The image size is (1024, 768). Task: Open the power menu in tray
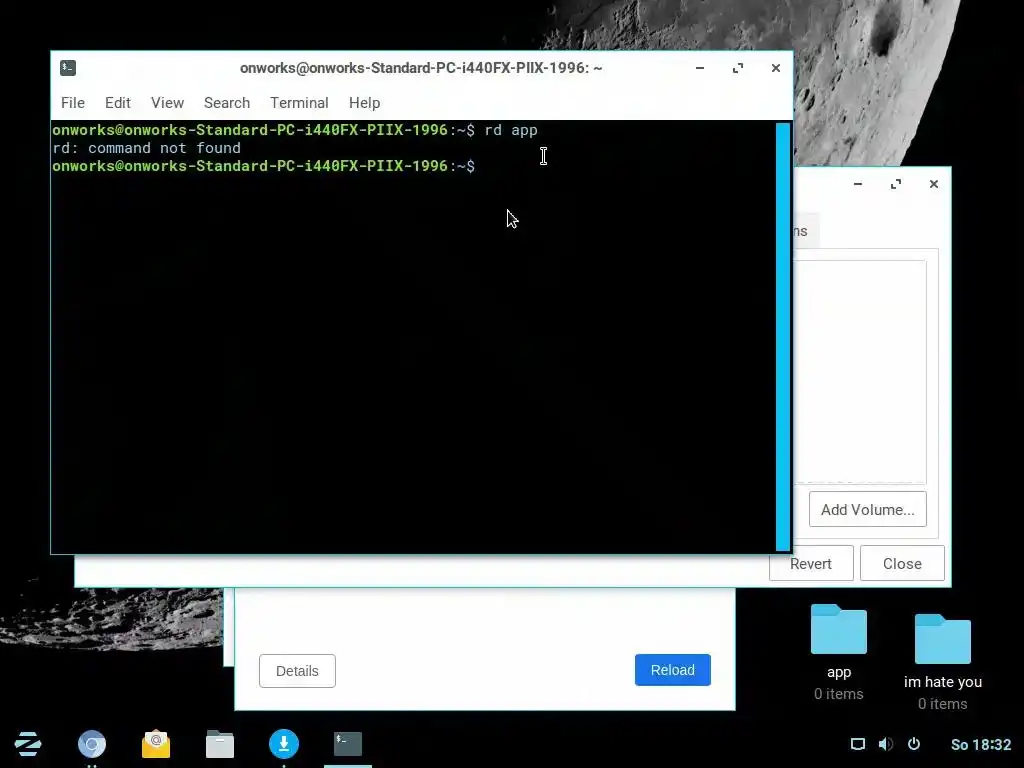914,744
